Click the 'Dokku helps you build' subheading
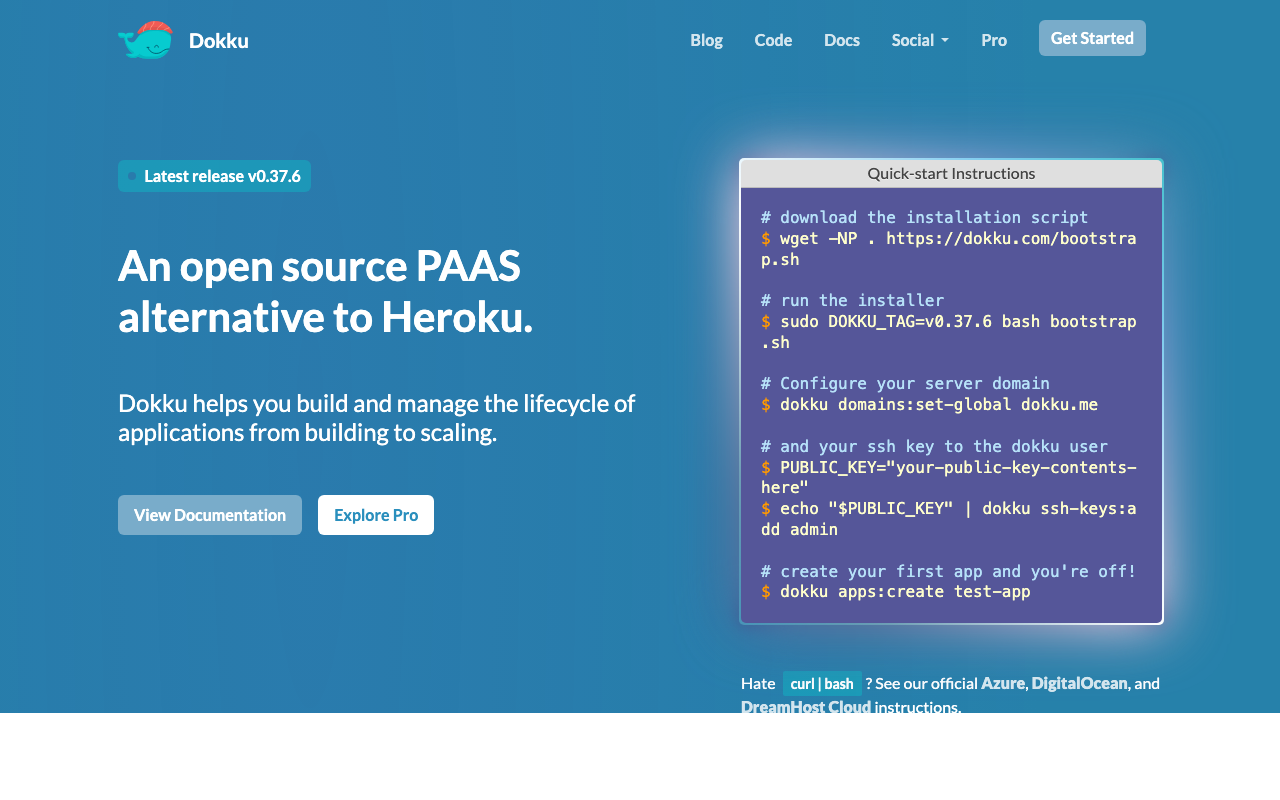This screenshot has width=1280, height=800. click(x=377, y=418)
